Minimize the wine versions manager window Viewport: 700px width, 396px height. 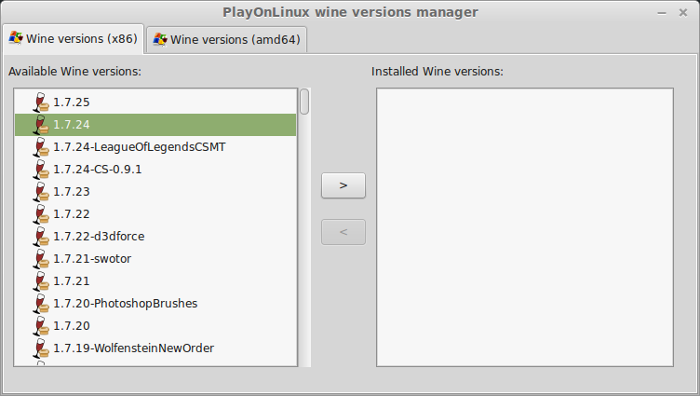click(662, 13)
